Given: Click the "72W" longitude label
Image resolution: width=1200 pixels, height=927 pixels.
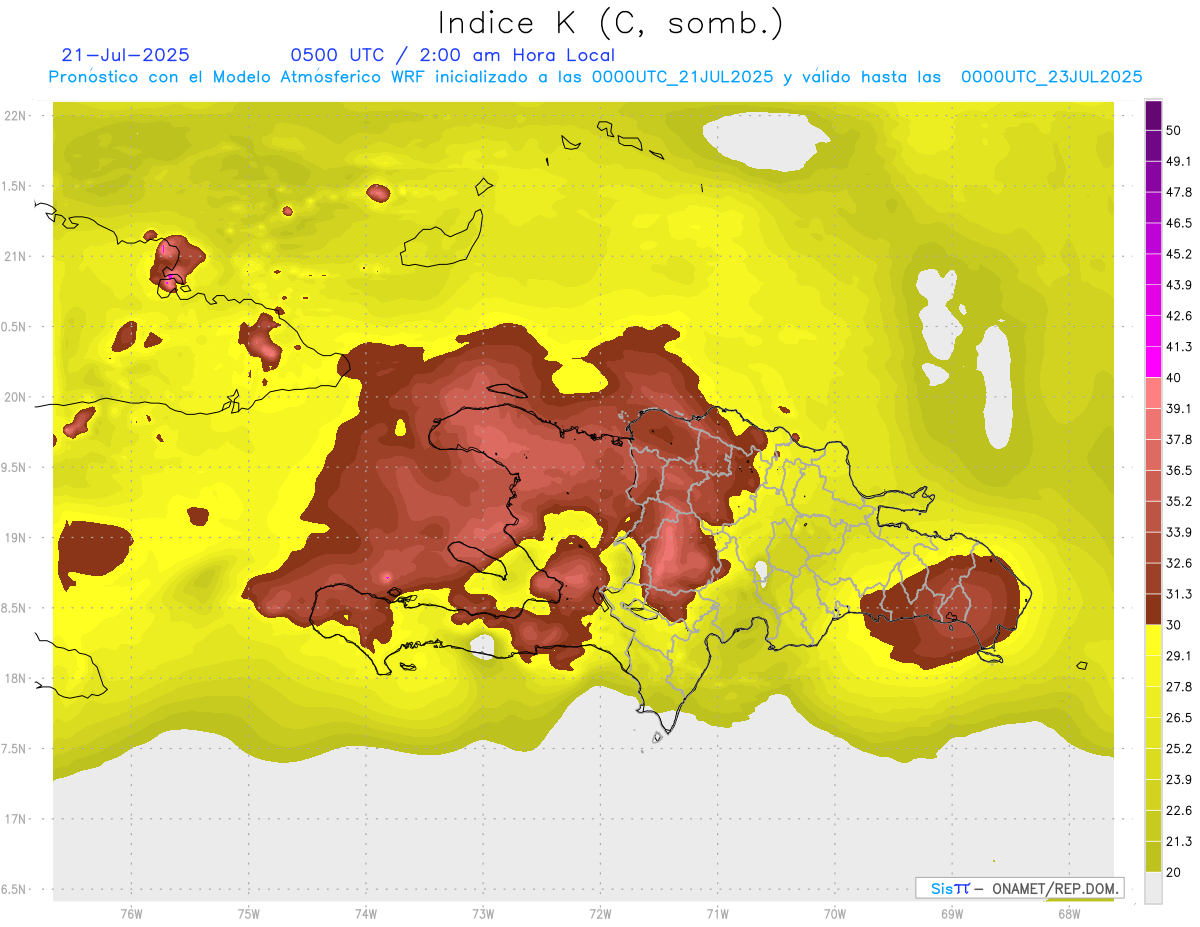Looking at the screenshot, I should point(600,913).
